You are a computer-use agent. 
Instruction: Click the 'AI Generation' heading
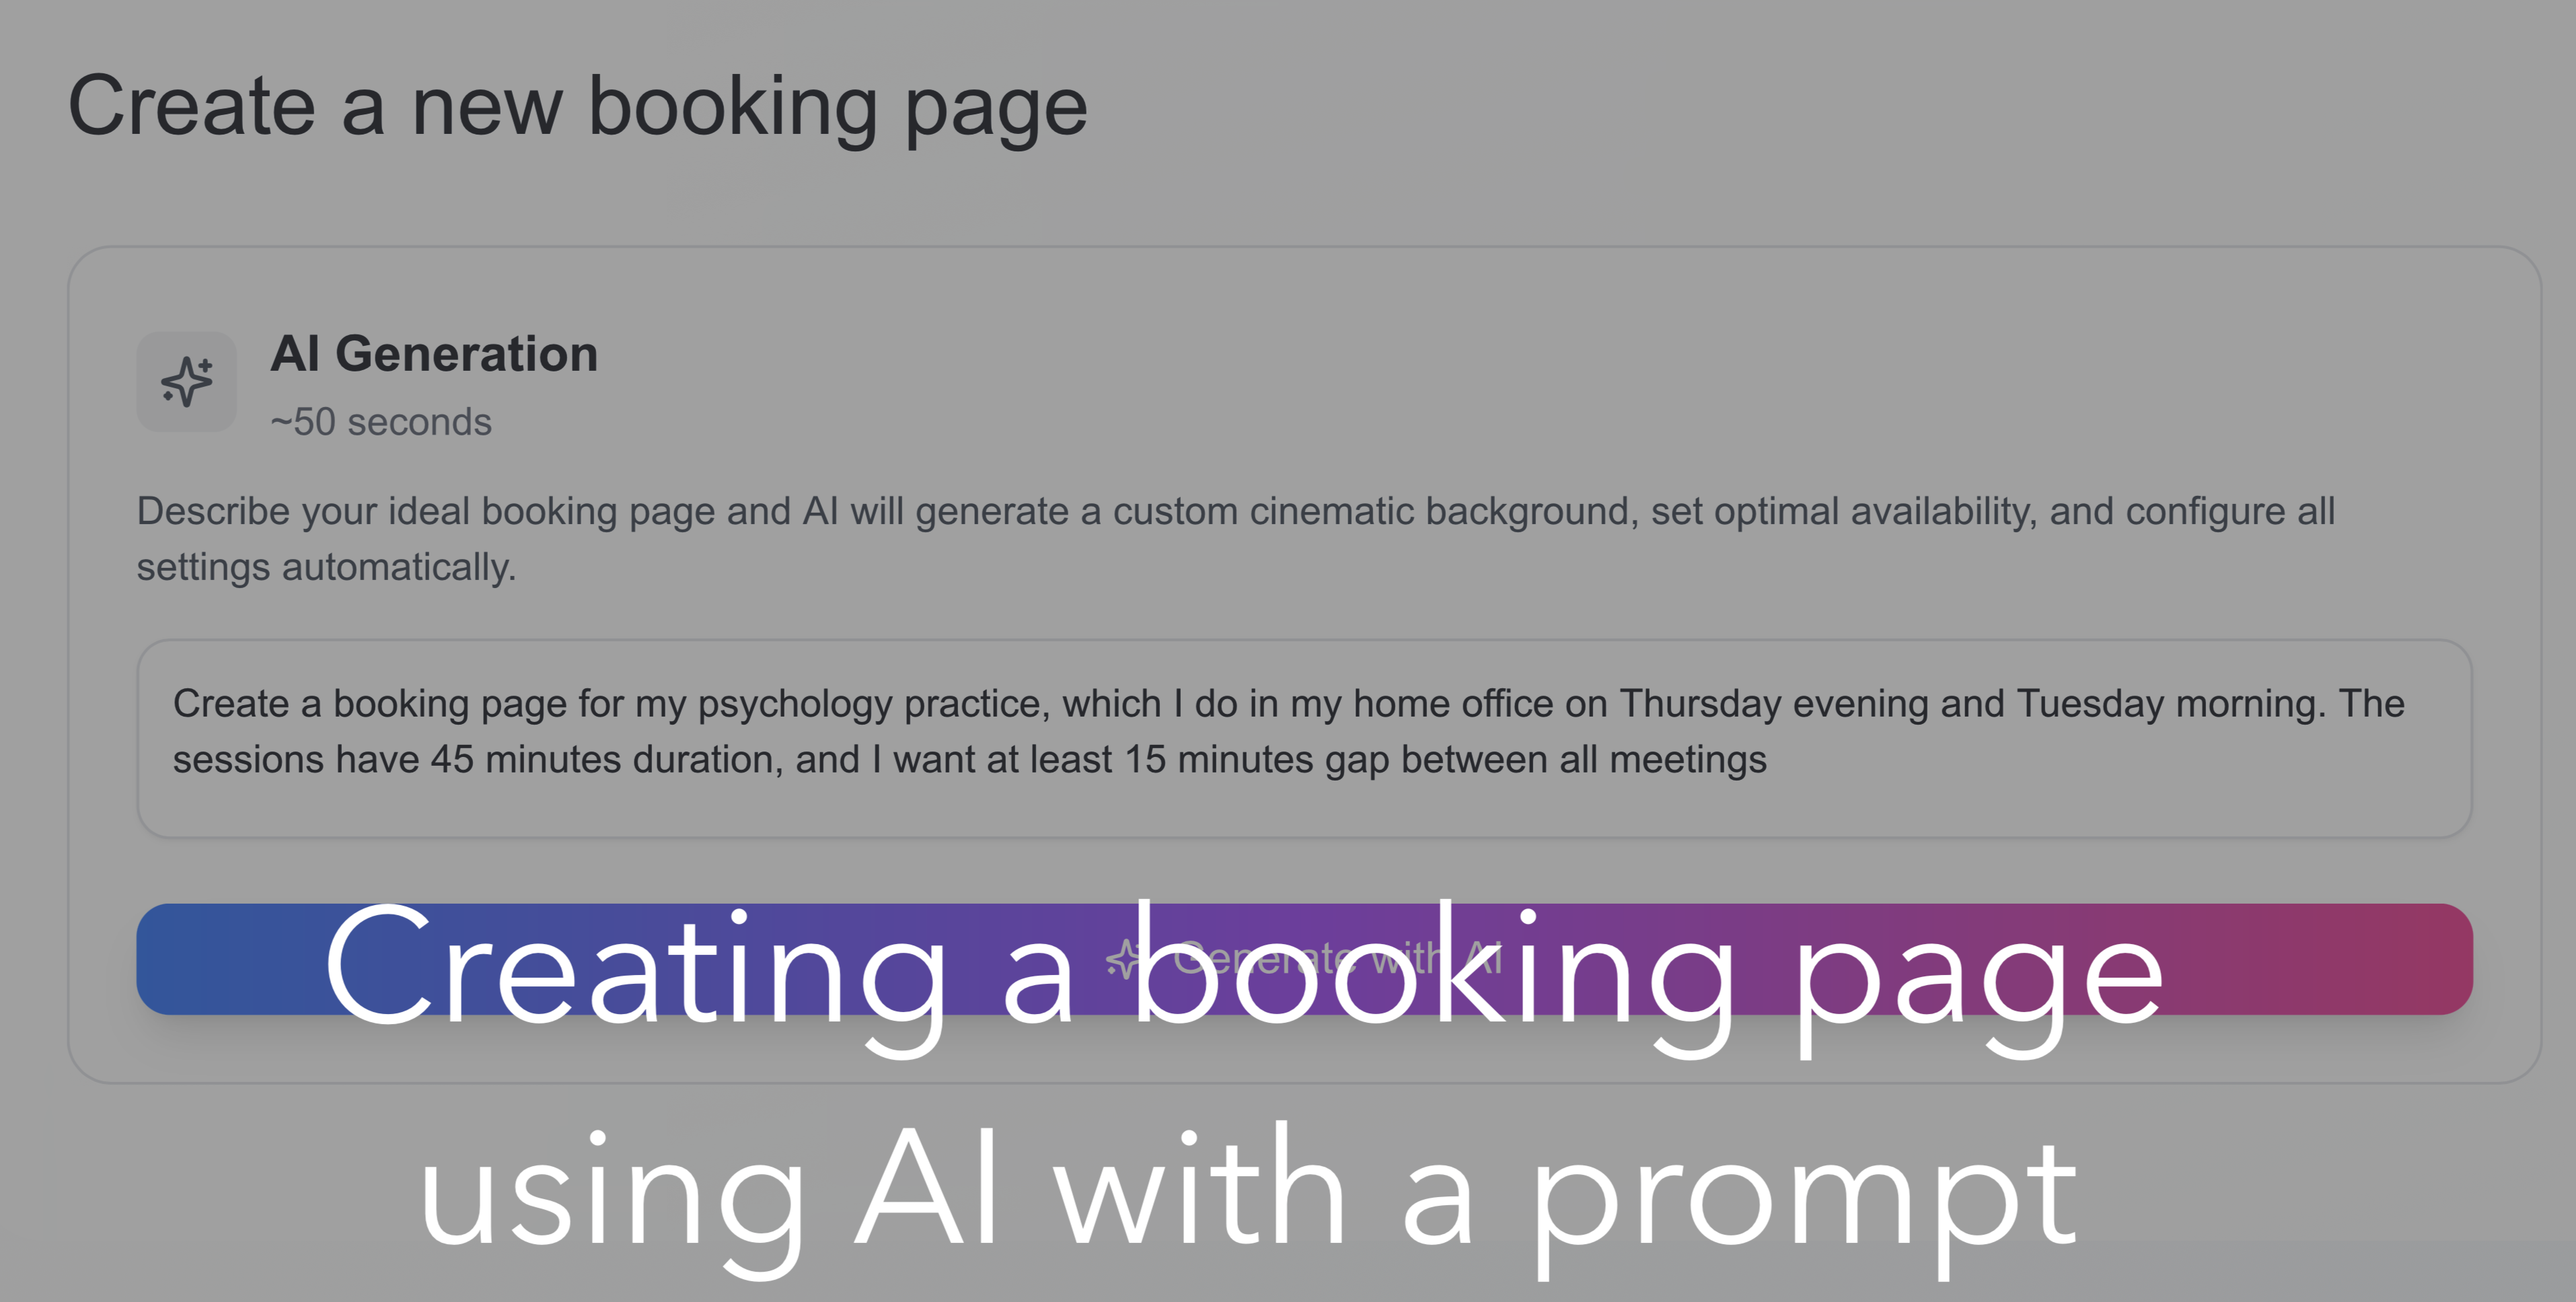coord(434,354)
